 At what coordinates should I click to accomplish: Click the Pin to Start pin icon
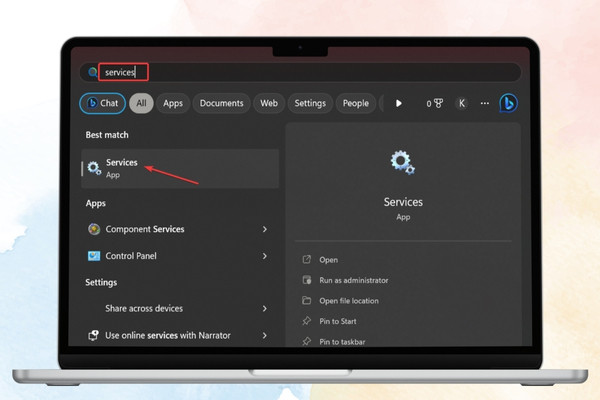307,321
